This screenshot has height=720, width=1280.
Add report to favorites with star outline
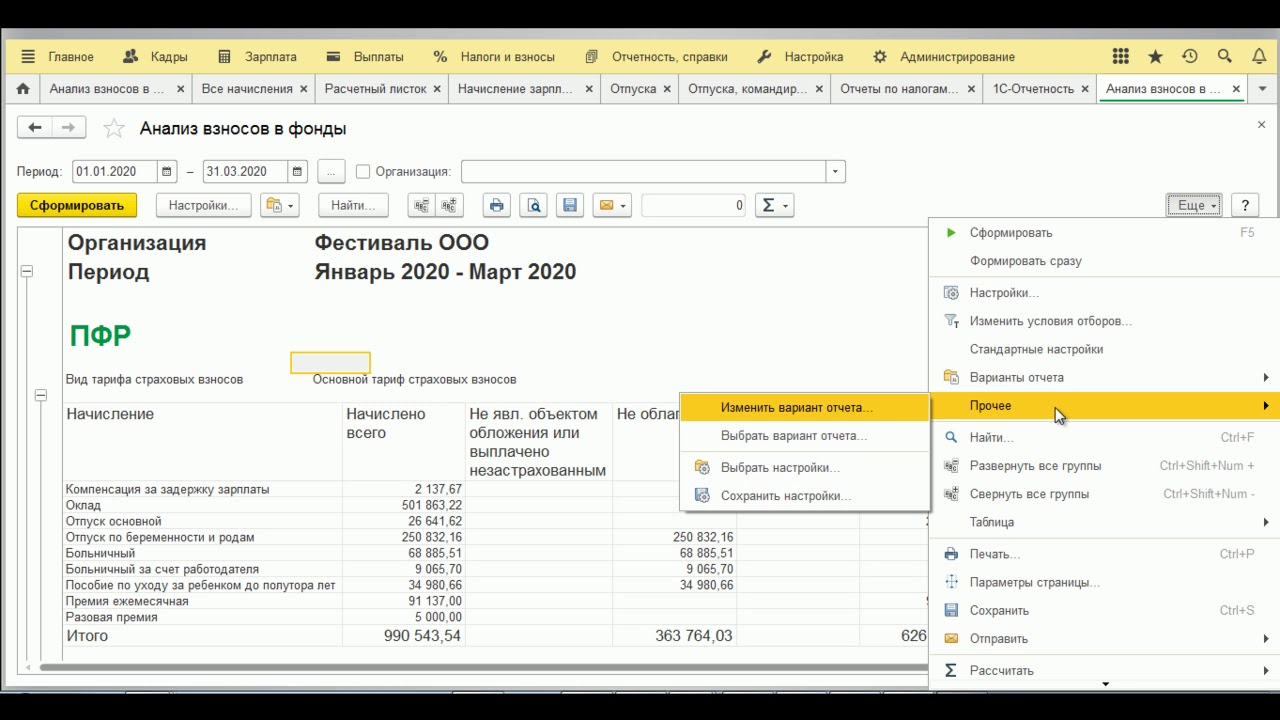pyautogui.click(x=115, y=128)
